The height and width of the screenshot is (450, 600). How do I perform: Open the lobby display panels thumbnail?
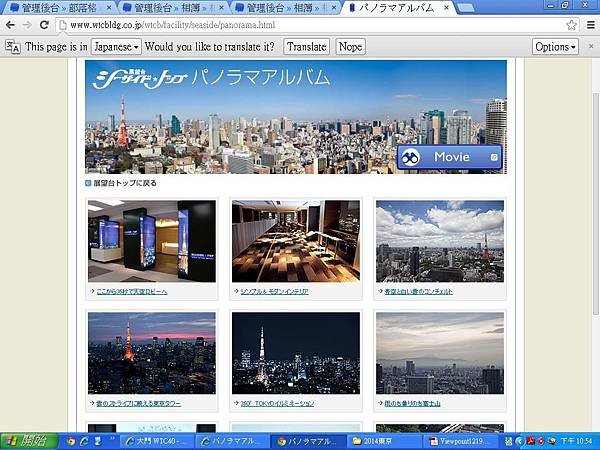(152, 241)
